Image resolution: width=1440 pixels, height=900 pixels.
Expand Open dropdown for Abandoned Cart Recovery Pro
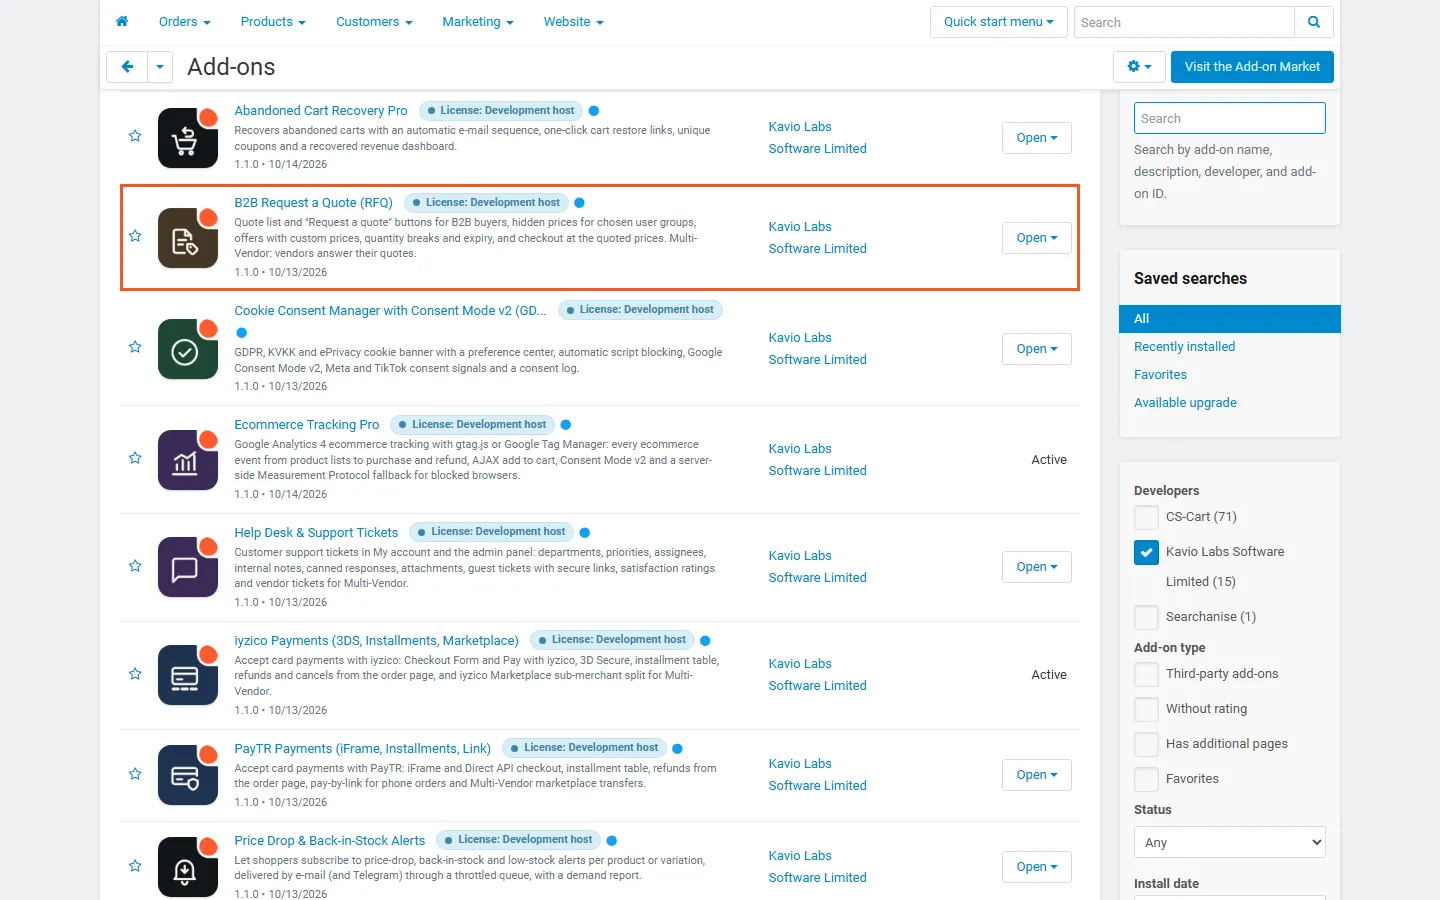(x=1037, y=138)
